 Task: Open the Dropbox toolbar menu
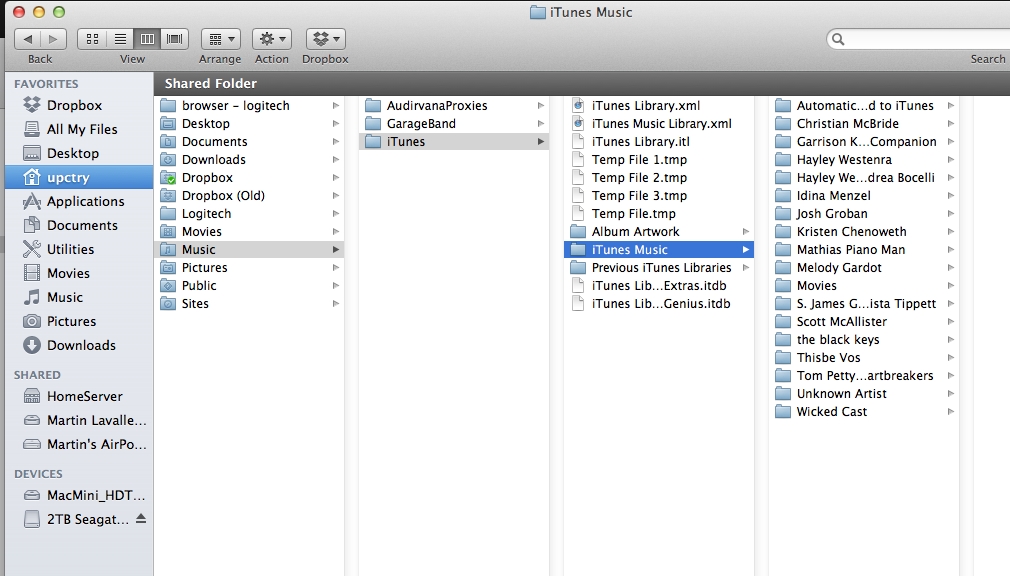(325, 39)
